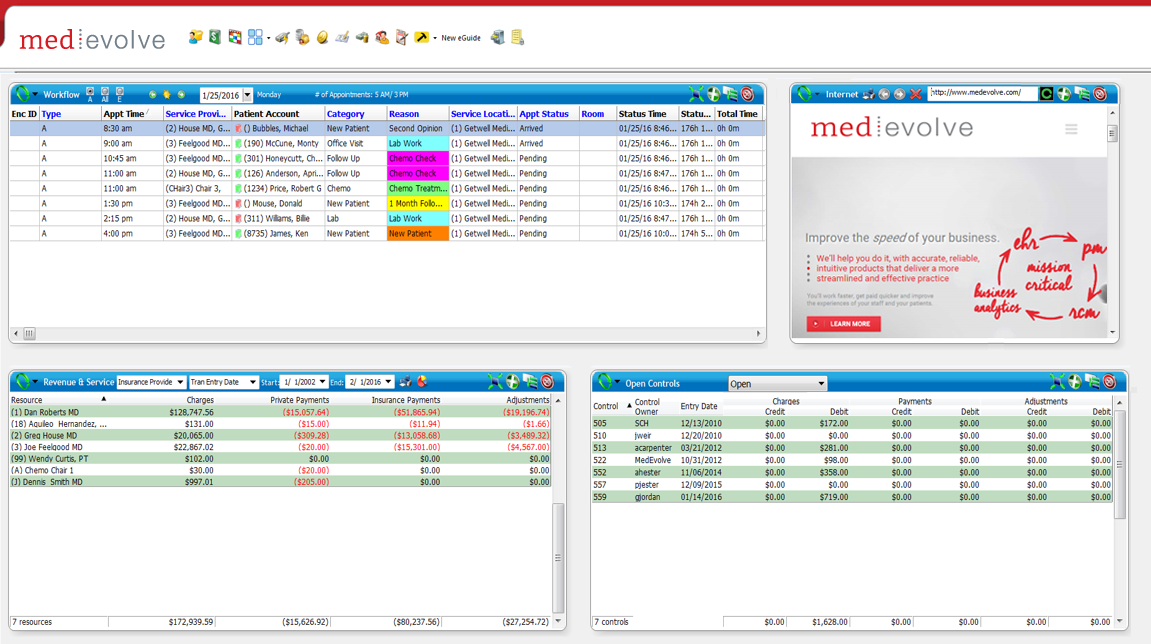Click the green Chemo Treatment reason cell

(x=418, y=189)
